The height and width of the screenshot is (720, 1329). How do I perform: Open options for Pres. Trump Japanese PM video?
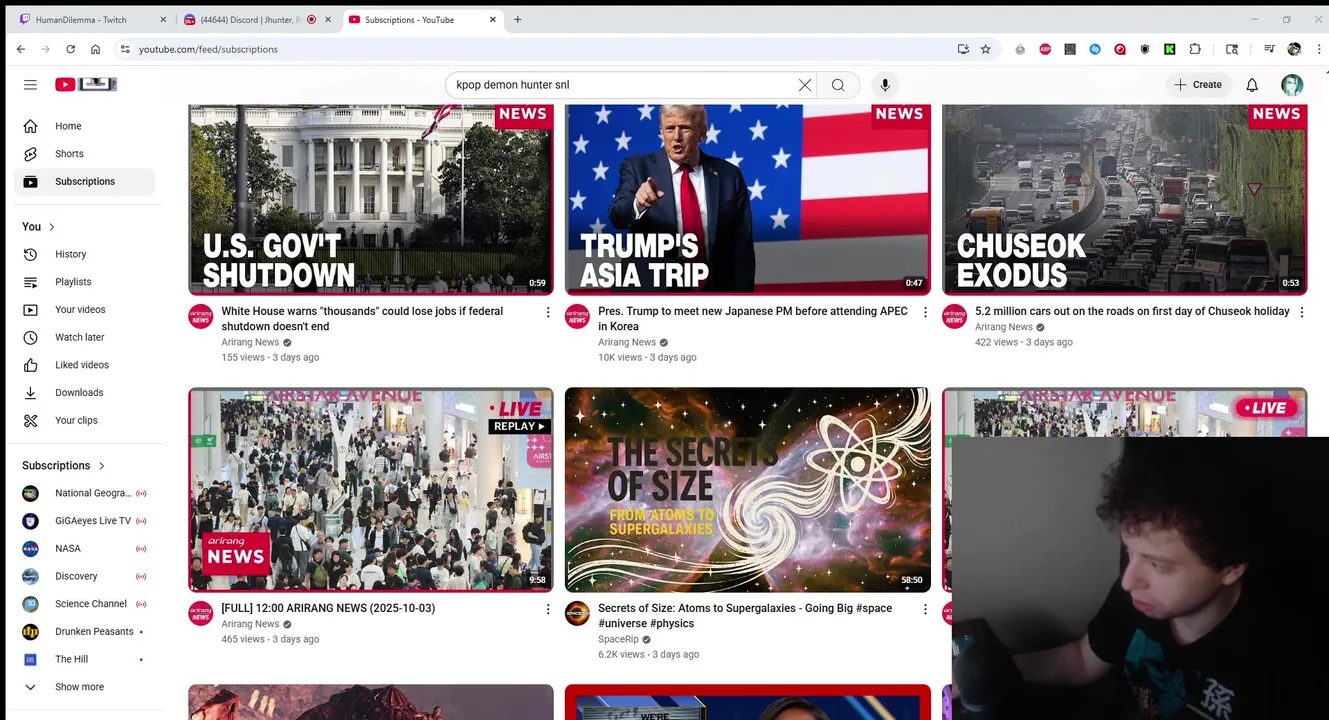pos(925,313)
